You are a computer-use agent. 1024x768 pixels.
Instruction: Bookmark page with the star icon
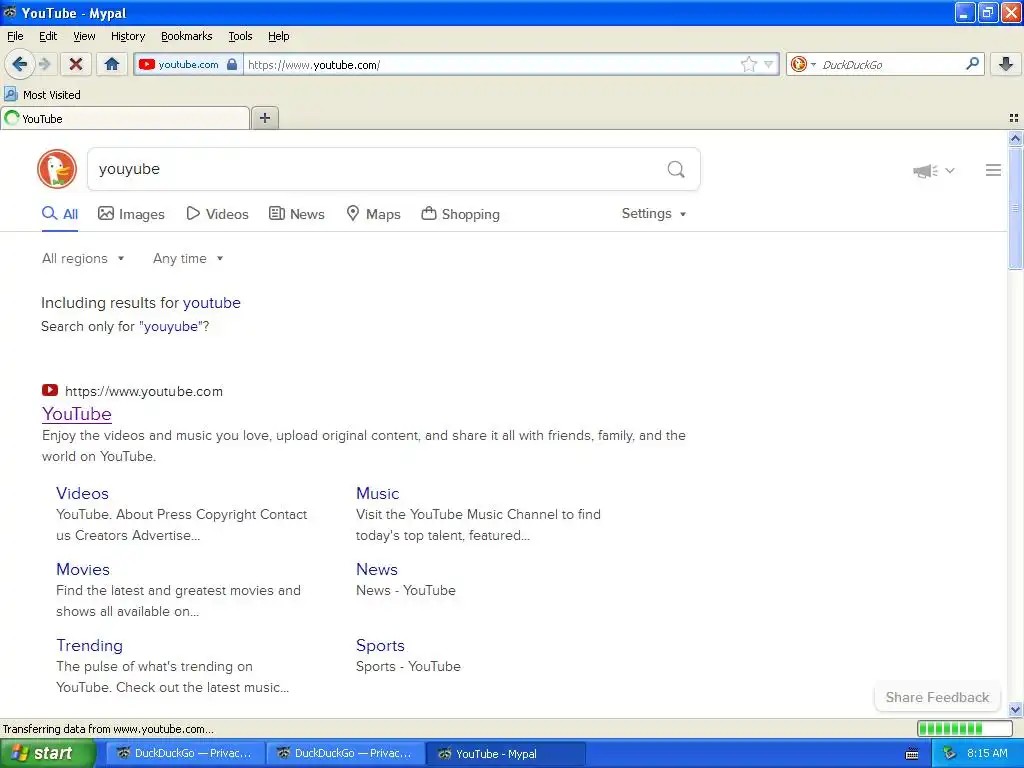[748, 64]
